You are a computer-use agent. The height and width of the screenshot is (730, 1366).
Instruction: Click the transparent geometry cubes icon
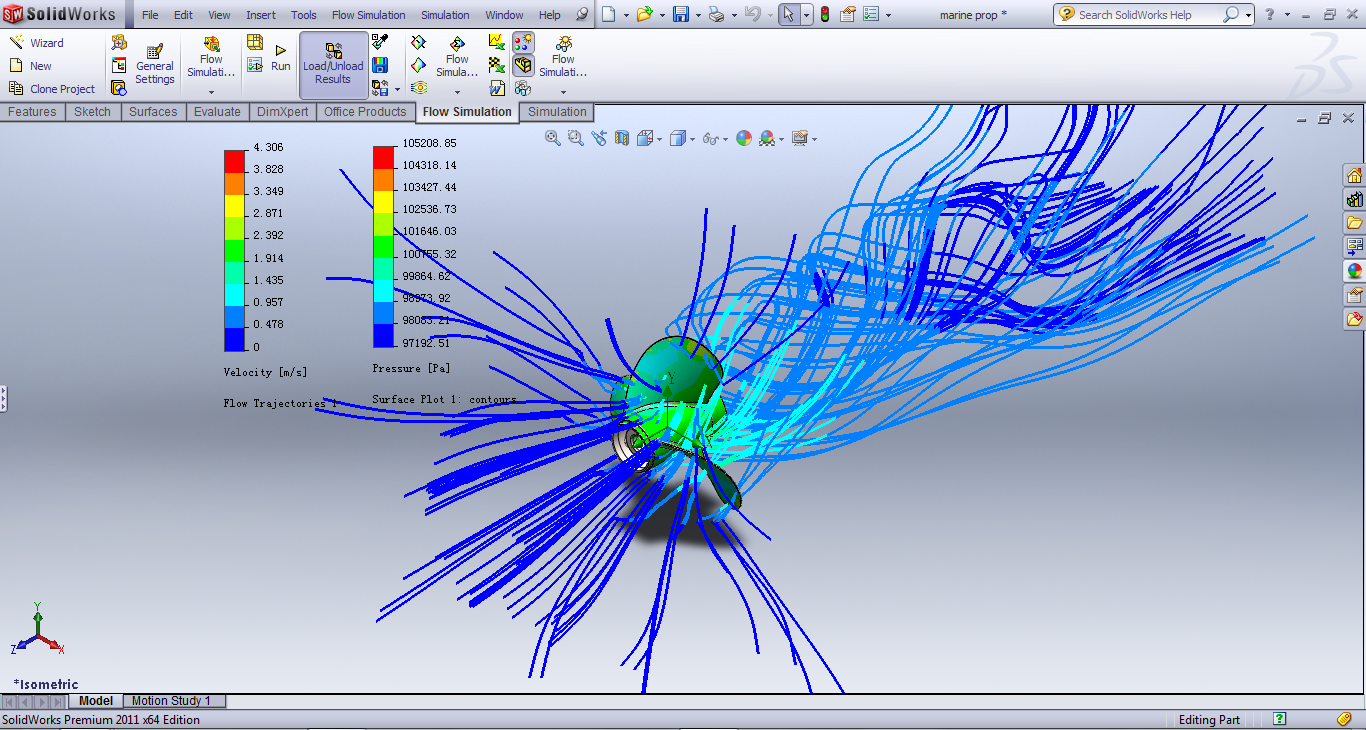click(523, 88)
